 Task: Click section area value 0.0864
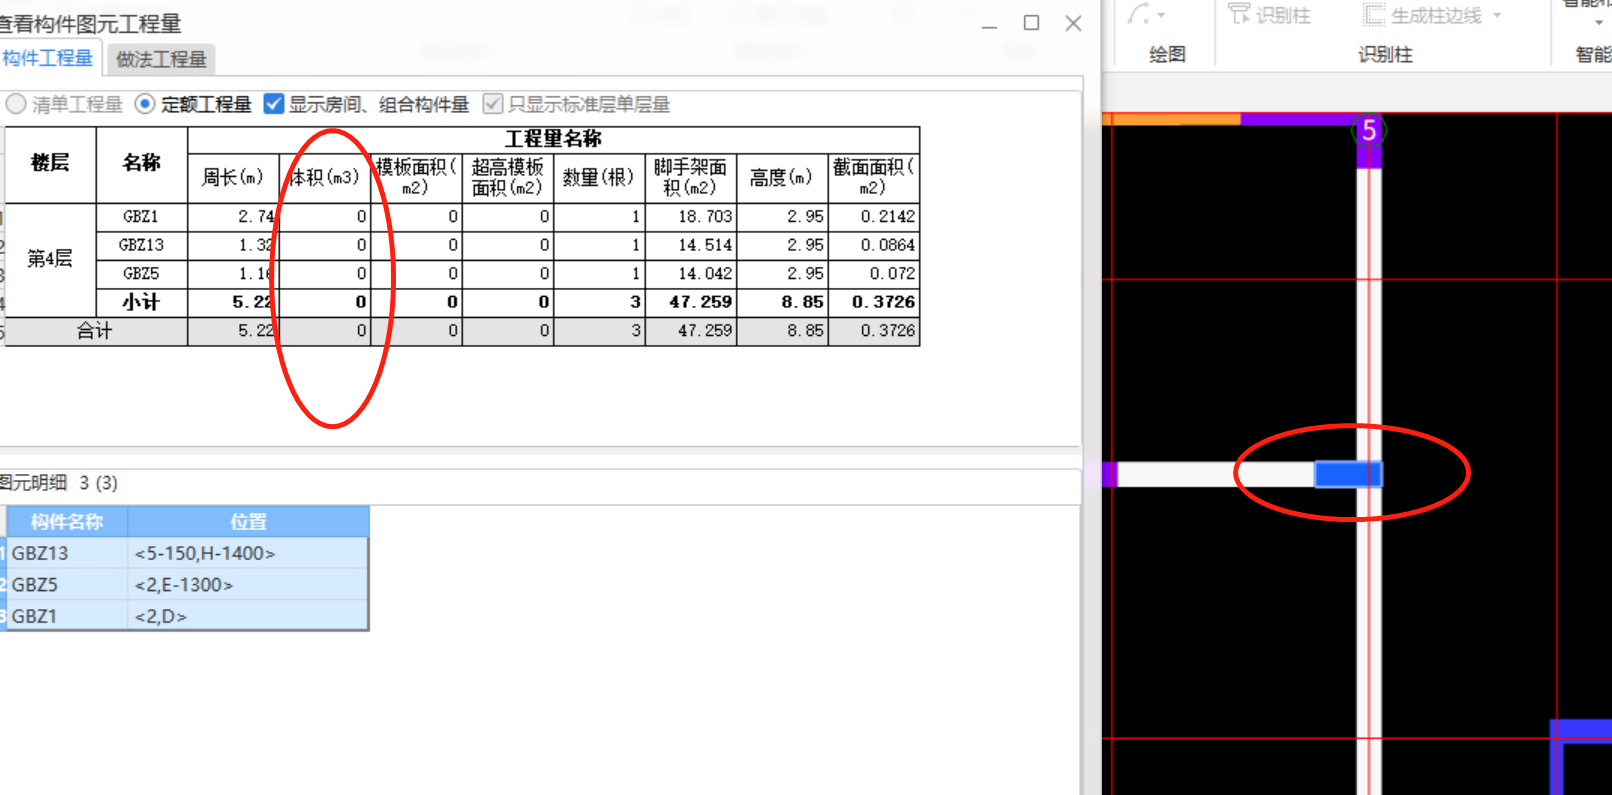(874, 245)
